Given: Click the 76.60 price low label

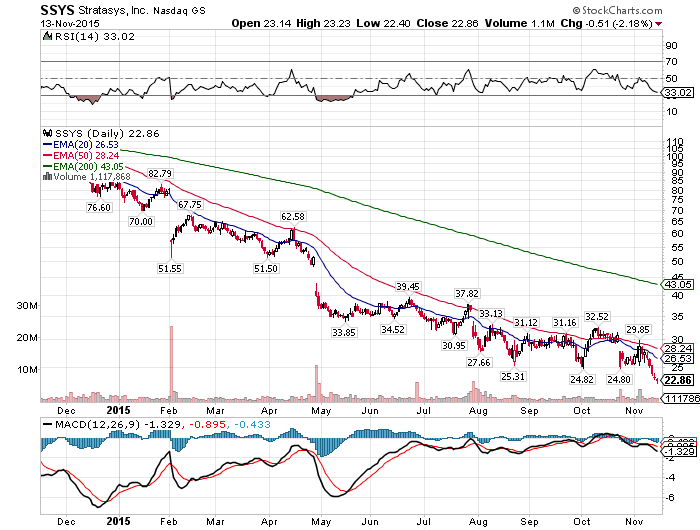Looking at the screenshot, I should pyautogui.click(x=99, y=207).
